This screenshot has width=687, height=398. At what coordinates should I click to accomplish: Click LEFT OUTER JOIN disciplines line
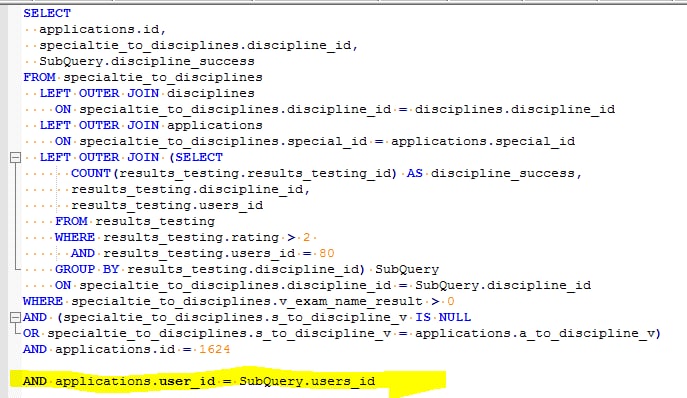[147, 93]
